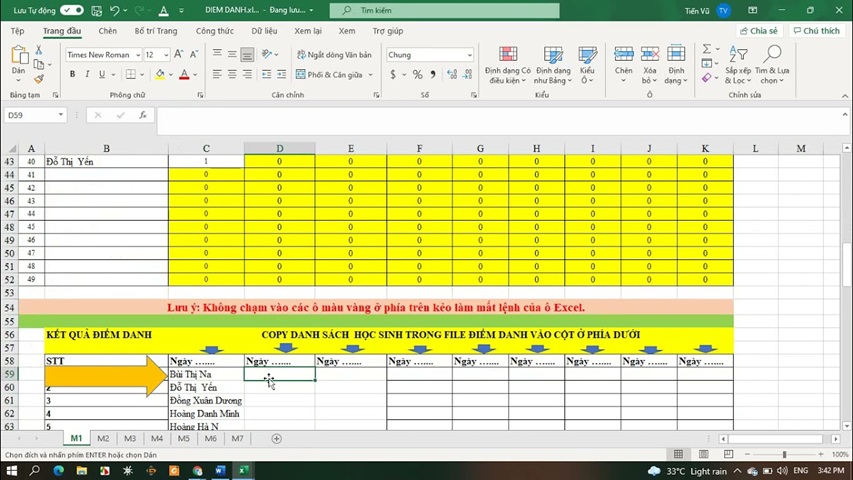The image size is (853, 480).
Task: Toggle the Underline formatting button
Action: 101,74
